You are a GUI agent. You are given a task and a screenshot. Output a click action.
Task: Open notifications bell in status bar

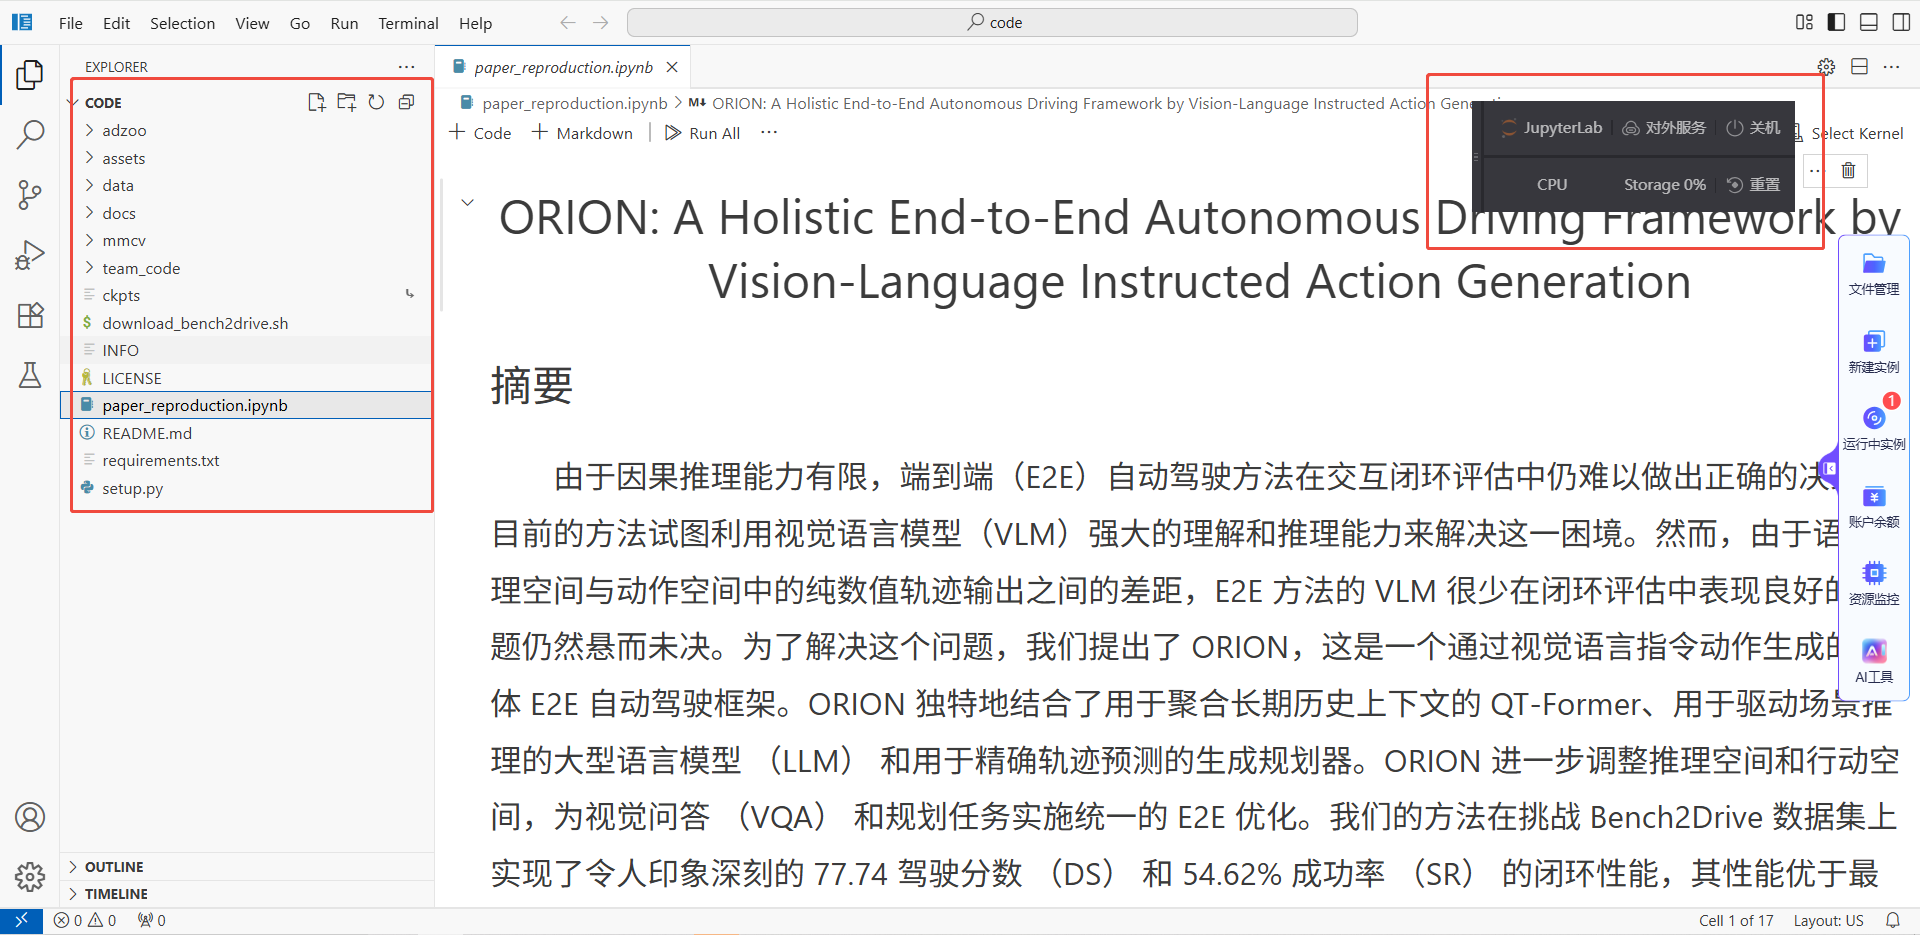[1893, 920]
